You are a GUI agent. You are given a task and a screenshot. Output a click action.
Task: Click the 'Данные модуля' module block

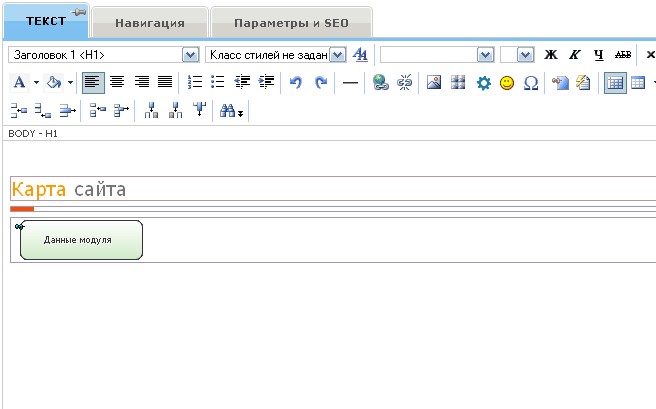(80, 240)
